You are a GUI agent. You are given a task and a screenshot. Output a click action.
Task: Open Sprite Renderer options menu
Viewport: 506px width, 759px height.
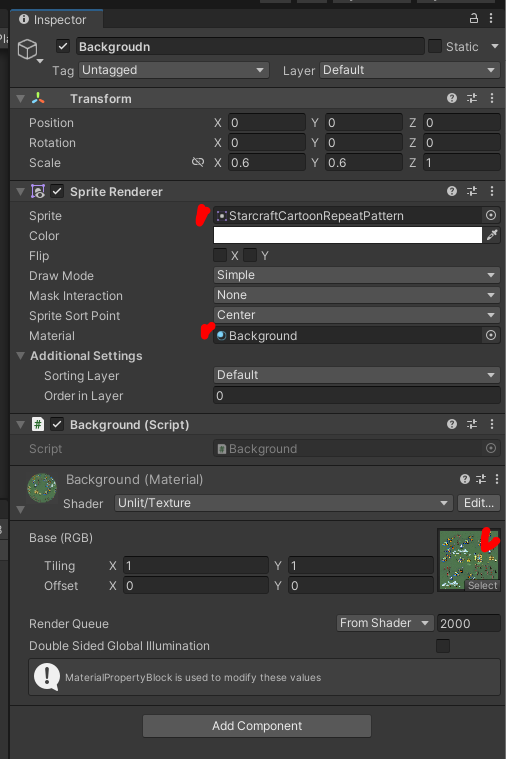[x=491, y=191]
